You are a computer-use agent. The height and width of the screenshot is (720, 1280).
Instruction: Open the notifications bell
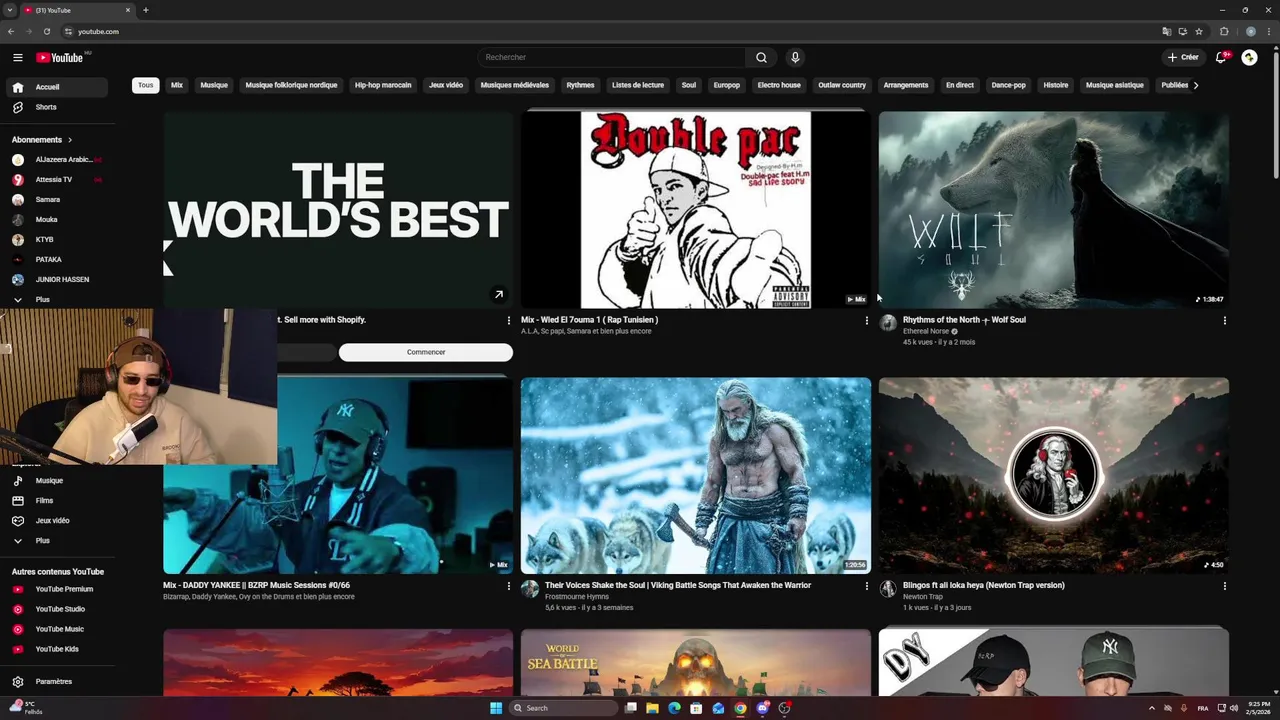coord(1220,57)
